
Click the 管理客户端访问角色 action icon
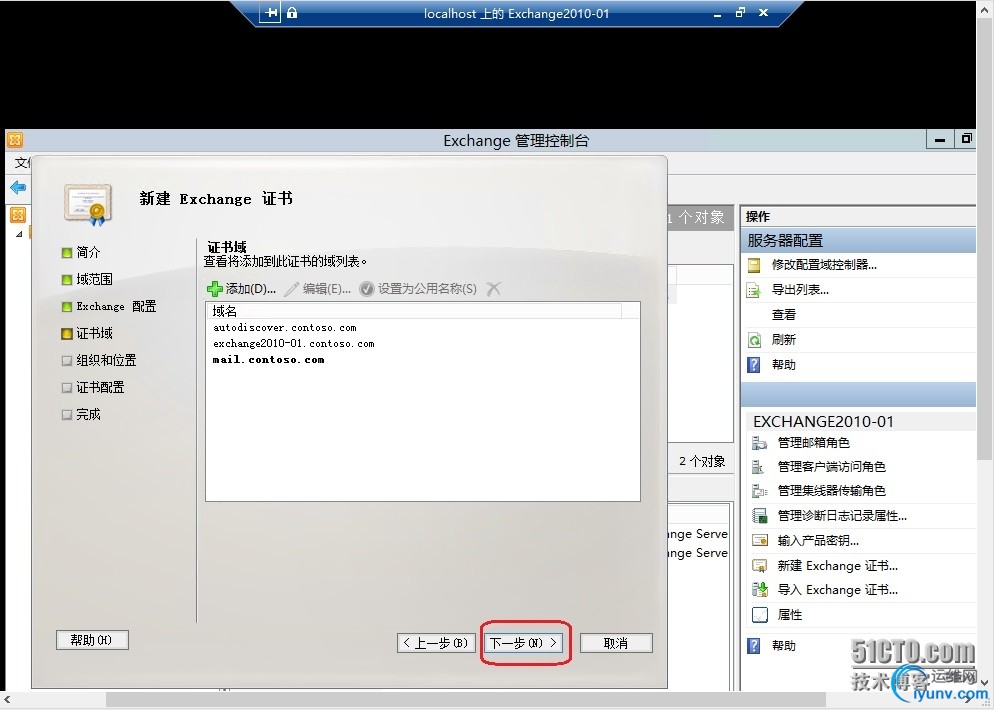(759, 467)
